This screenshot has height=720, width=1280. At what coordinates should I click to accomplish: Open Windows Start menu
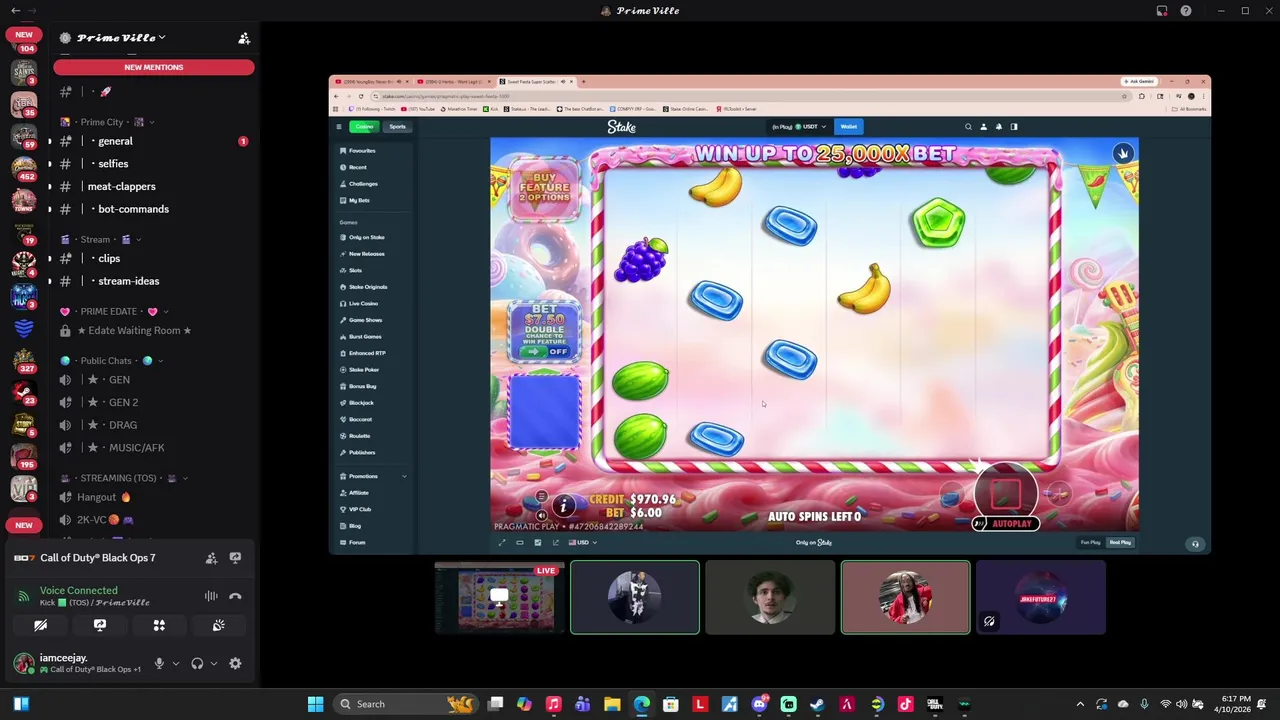click(x=316, y=704)
